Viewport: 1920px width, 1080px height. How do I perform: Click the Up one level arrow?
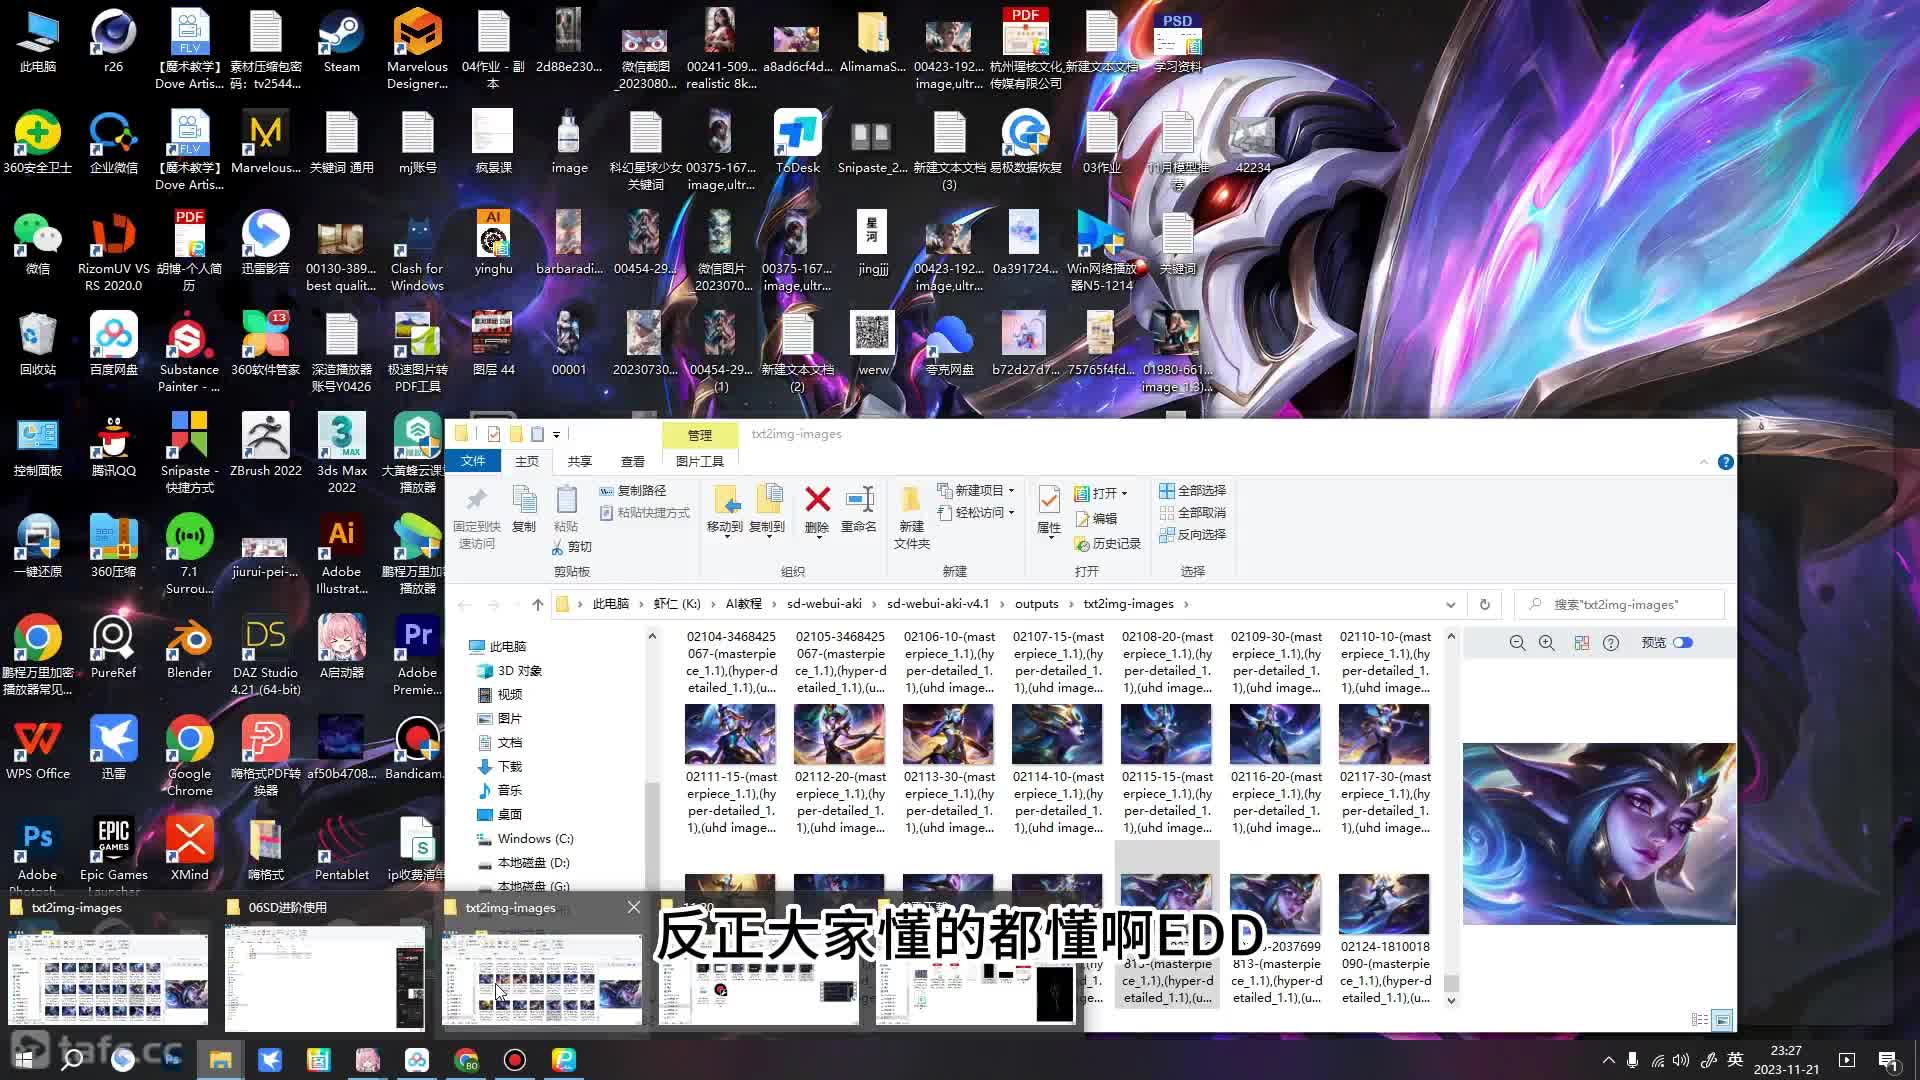point(538,604)
